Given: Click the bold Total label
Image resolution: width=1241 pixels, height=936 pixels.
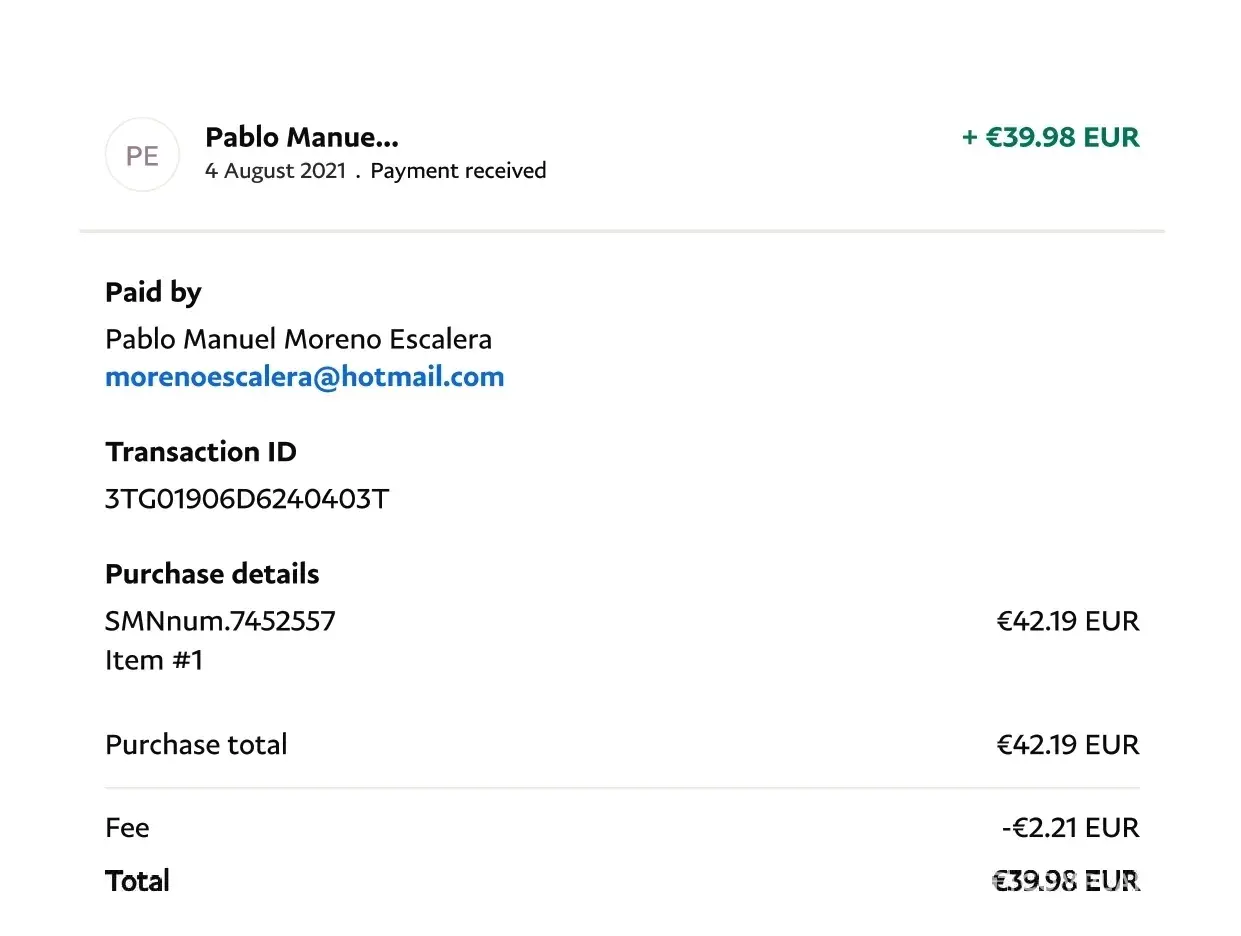Looking at the screenshot, I should point(137,881).
